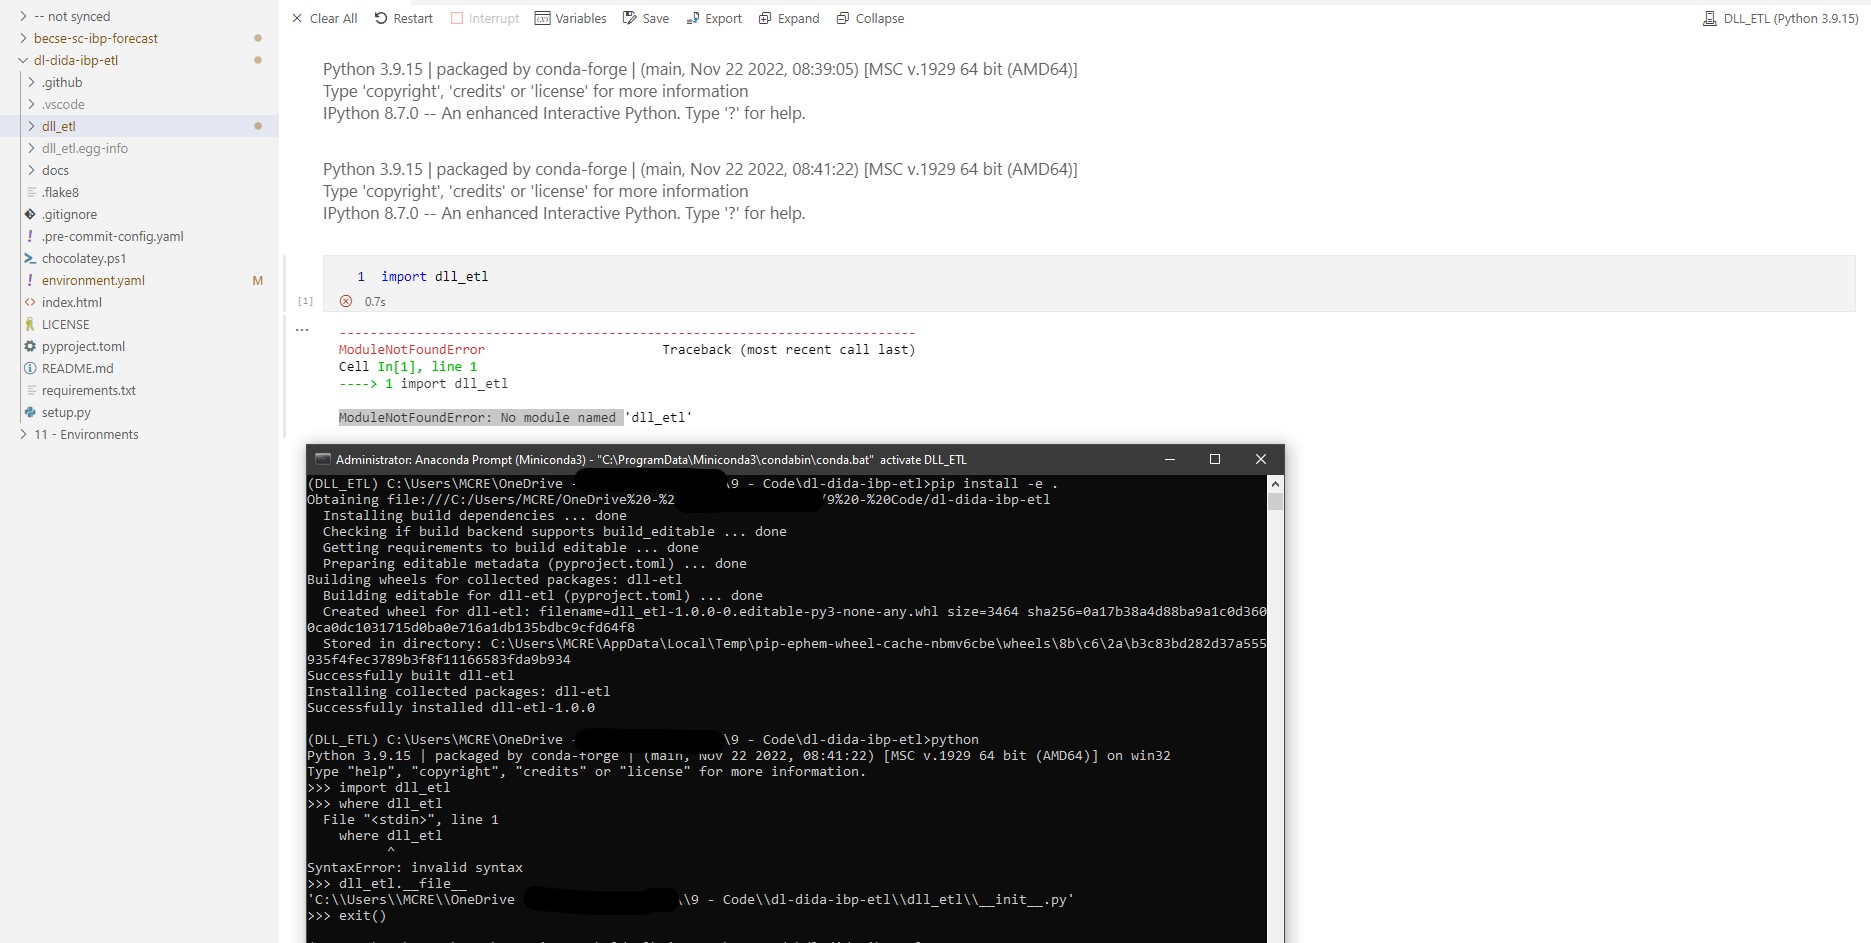
Task: Clear all cell outputs
Action: 324,18
